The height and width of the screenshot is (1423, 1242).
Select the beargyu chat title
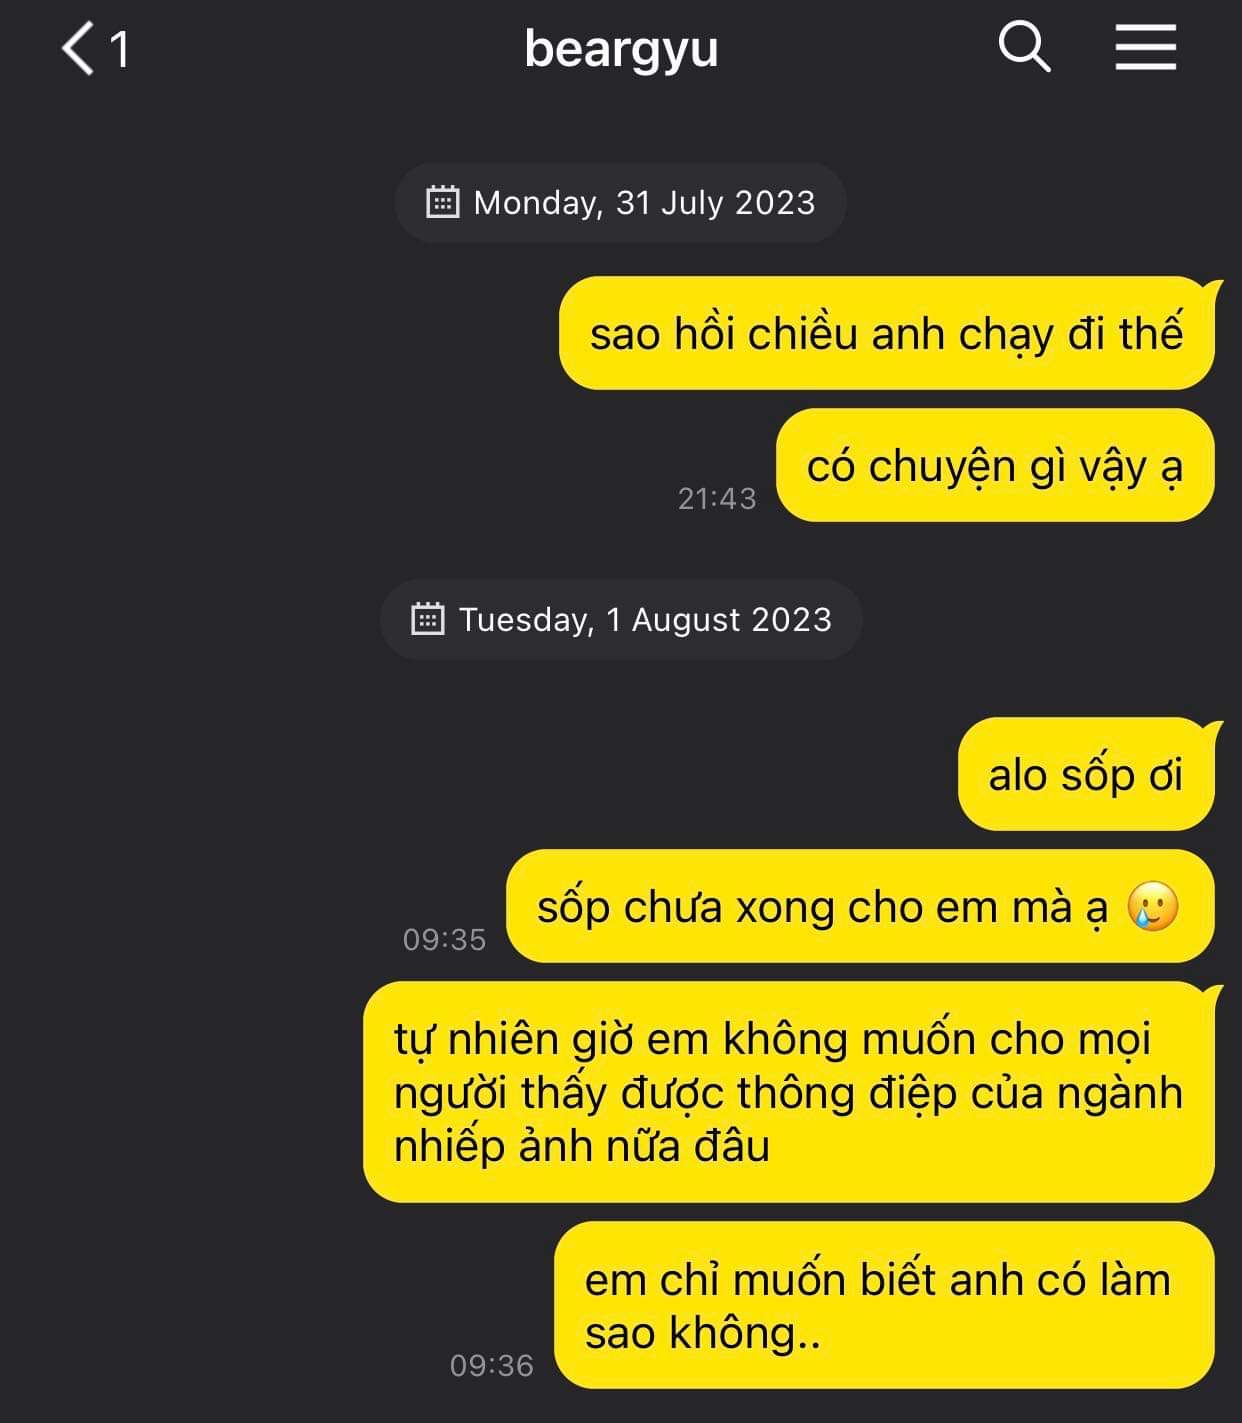(621, 49)
